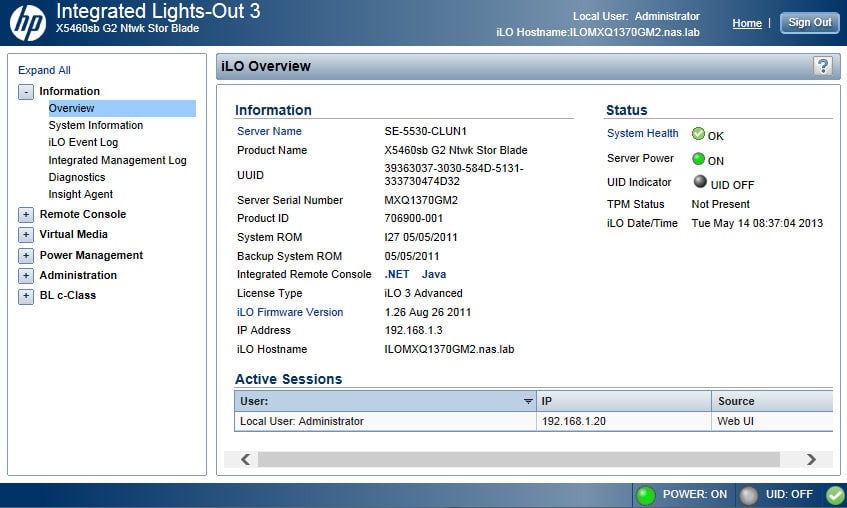Toggle the UID Indicator icon in Status
847x508 pixels.
click(x=700, y=182)
